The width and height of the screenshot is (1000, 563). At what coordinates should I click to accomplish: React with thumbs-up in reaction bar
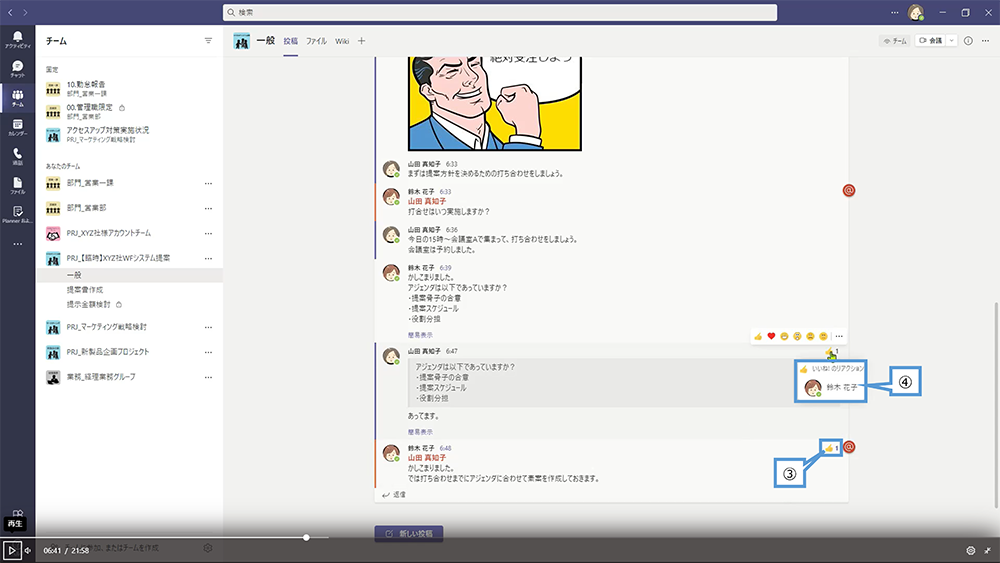[758, 336]
